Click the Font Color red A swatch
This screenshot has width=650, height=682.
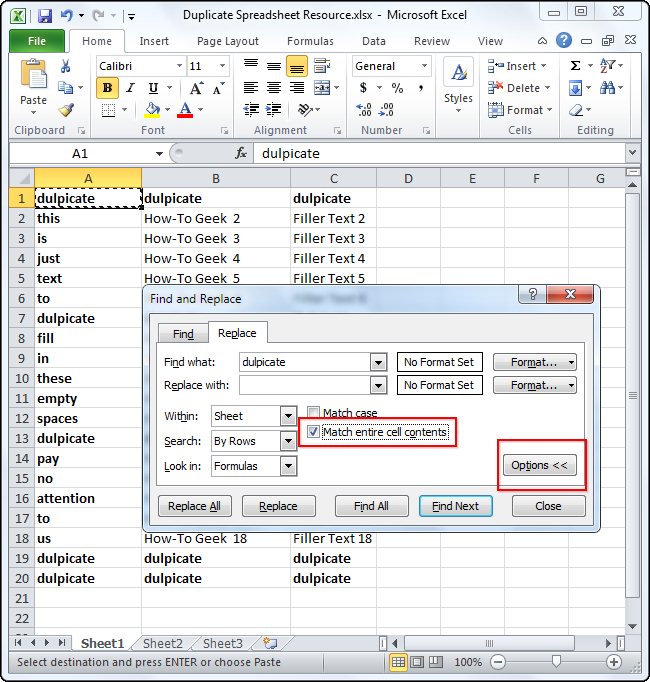185,110
